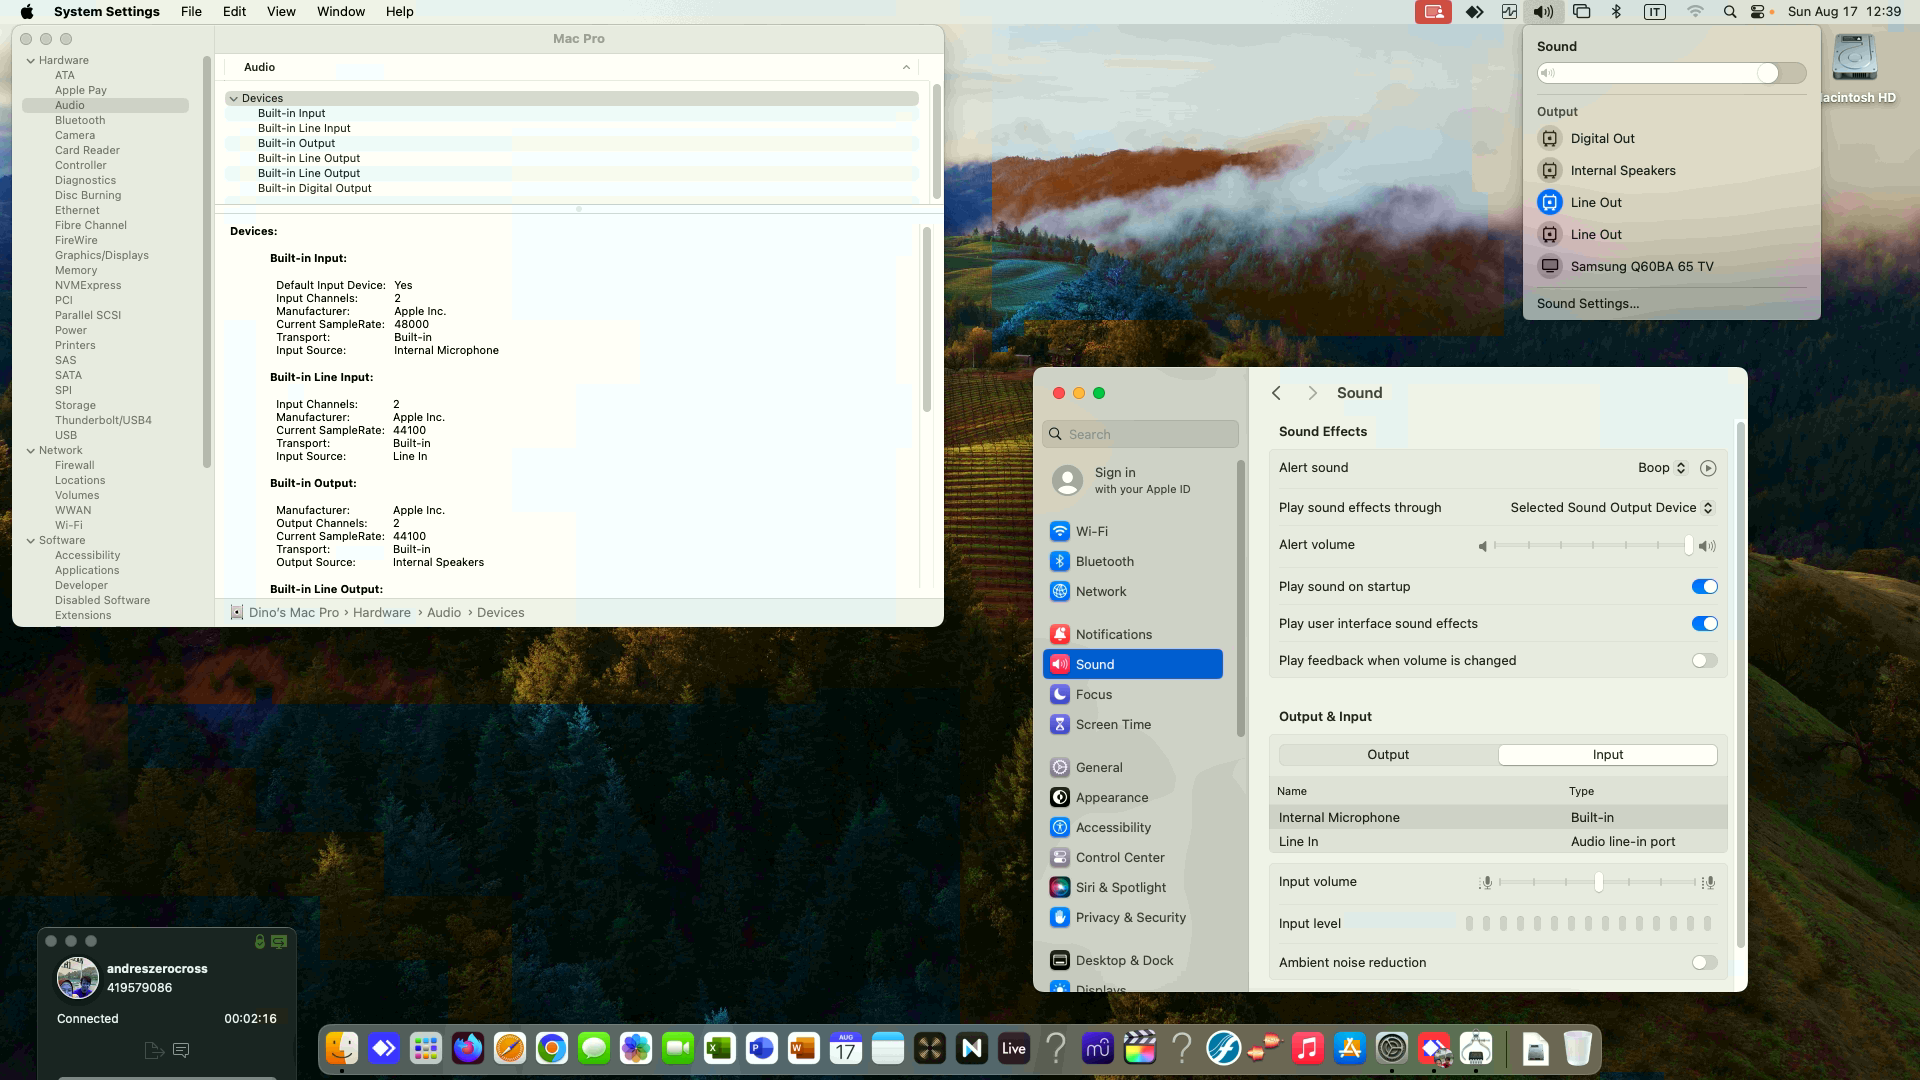Open Messages app in the Dock
The image size is (1920, 1080).
coord(594,1048)
